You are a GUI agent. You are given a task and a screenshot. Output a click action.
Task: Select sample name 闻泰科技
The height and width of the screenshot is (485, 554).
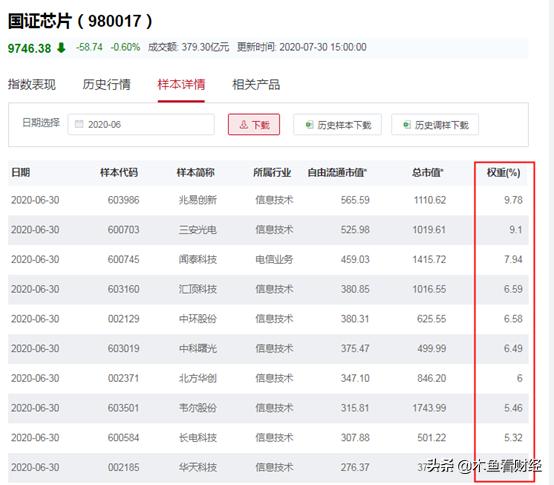pos(198,260)
